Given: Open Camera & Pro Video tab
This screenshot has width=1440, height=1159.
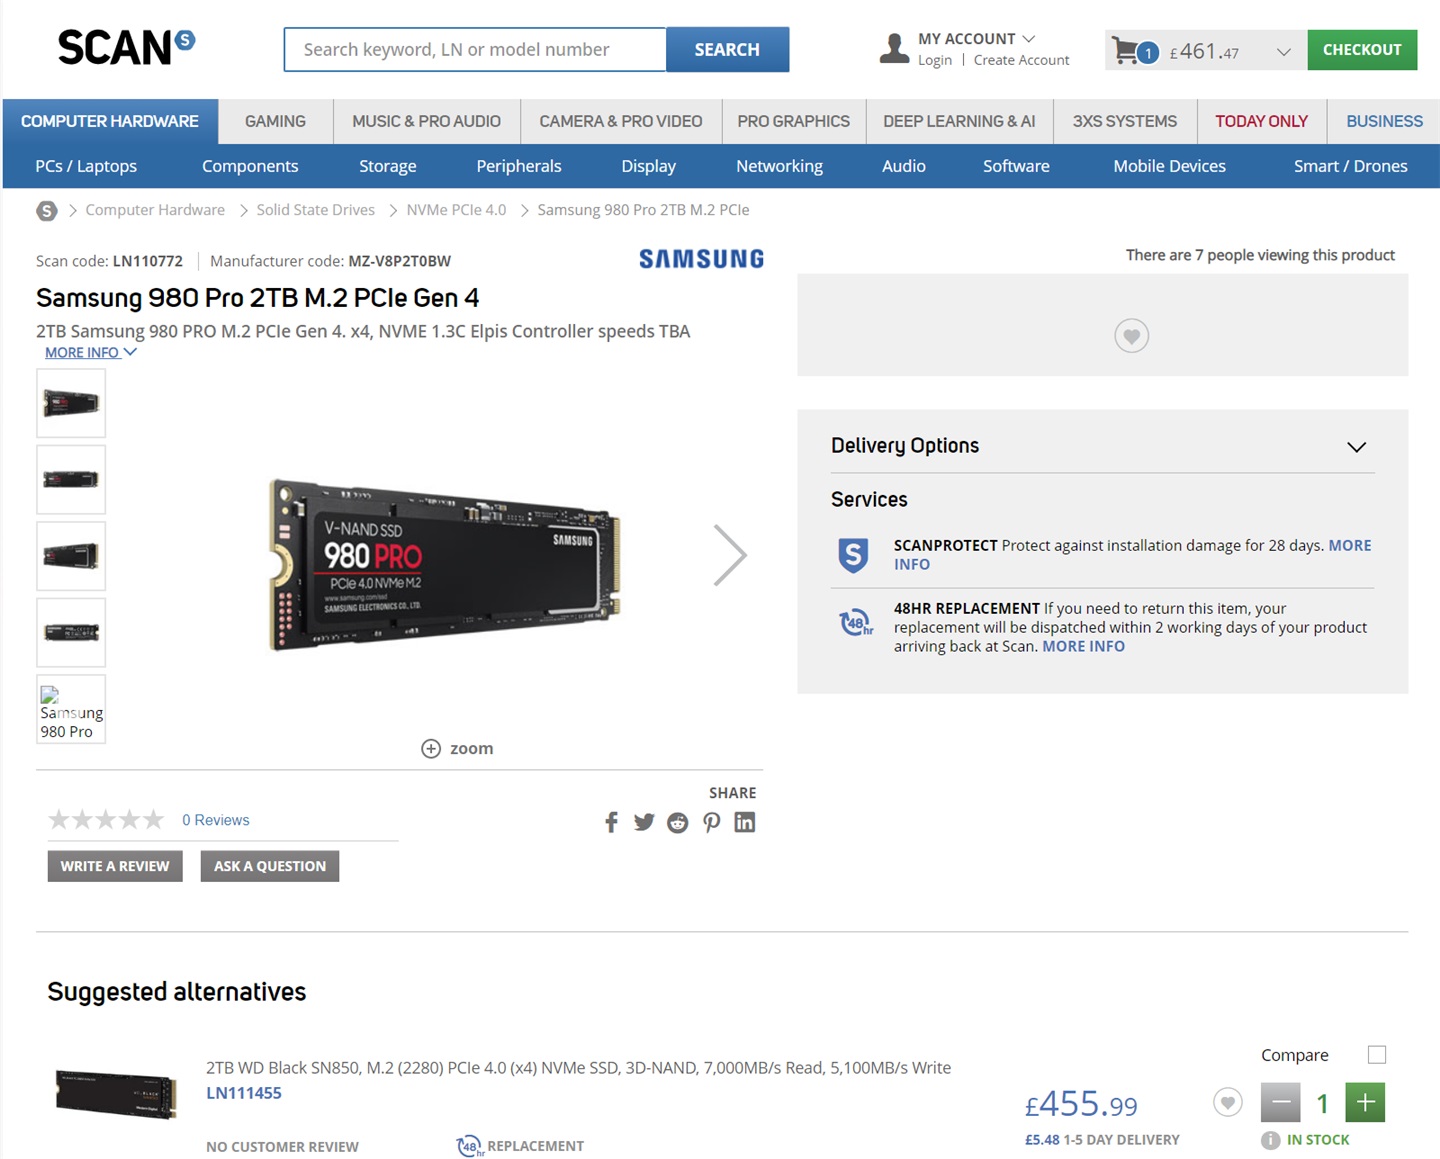Looking at the screenshot, I should click(x=621, y=121).
